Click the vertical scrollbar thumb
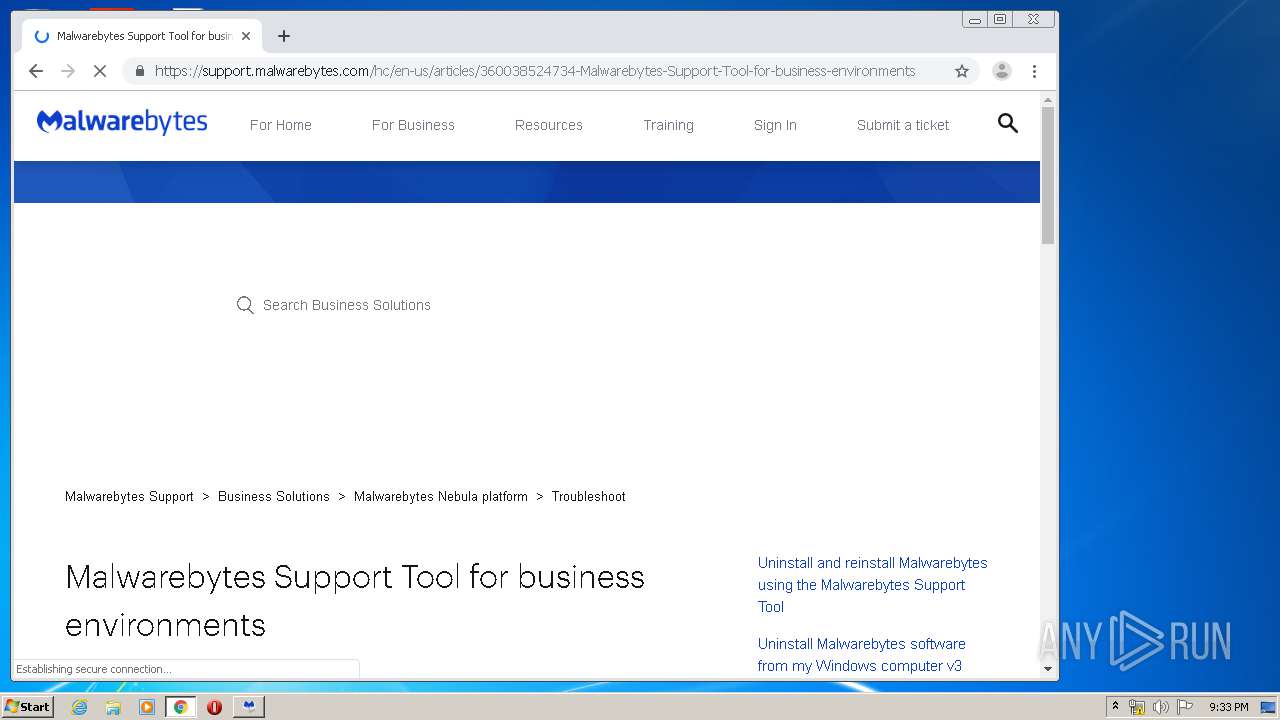 1048,175
